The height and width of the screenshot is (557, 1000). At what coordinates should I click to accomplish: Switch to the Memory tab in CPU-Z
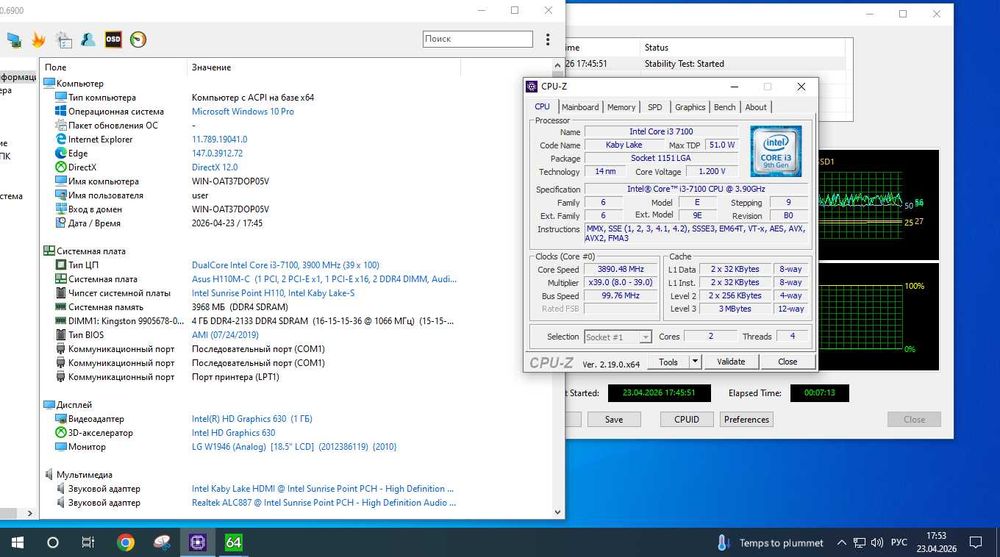(x=621, y=107)
